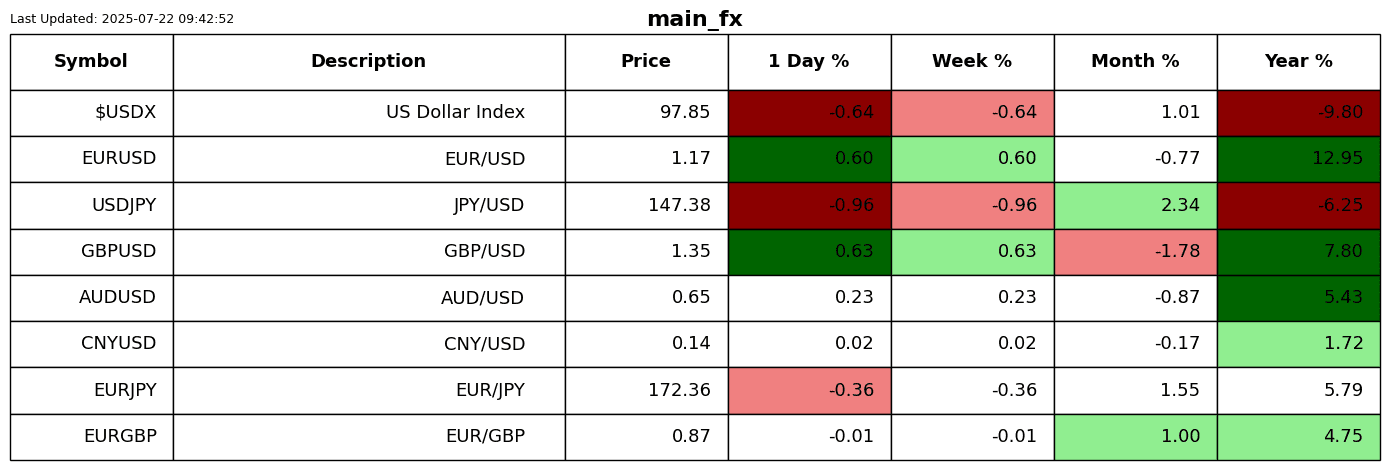Select the Description column header

point(368,62)
